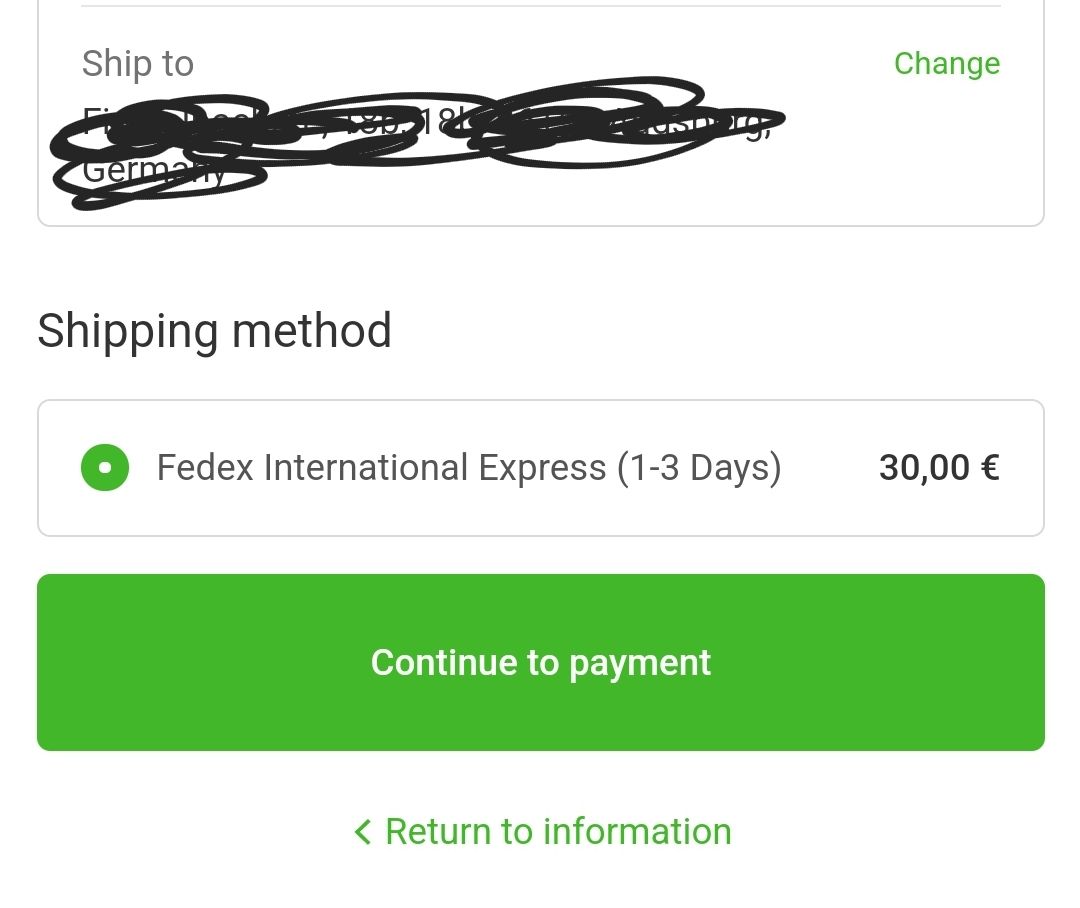The height and width of the screenshot is (908, 1080).
Task: Click the Ship to label
Action: tap(137, 64)
